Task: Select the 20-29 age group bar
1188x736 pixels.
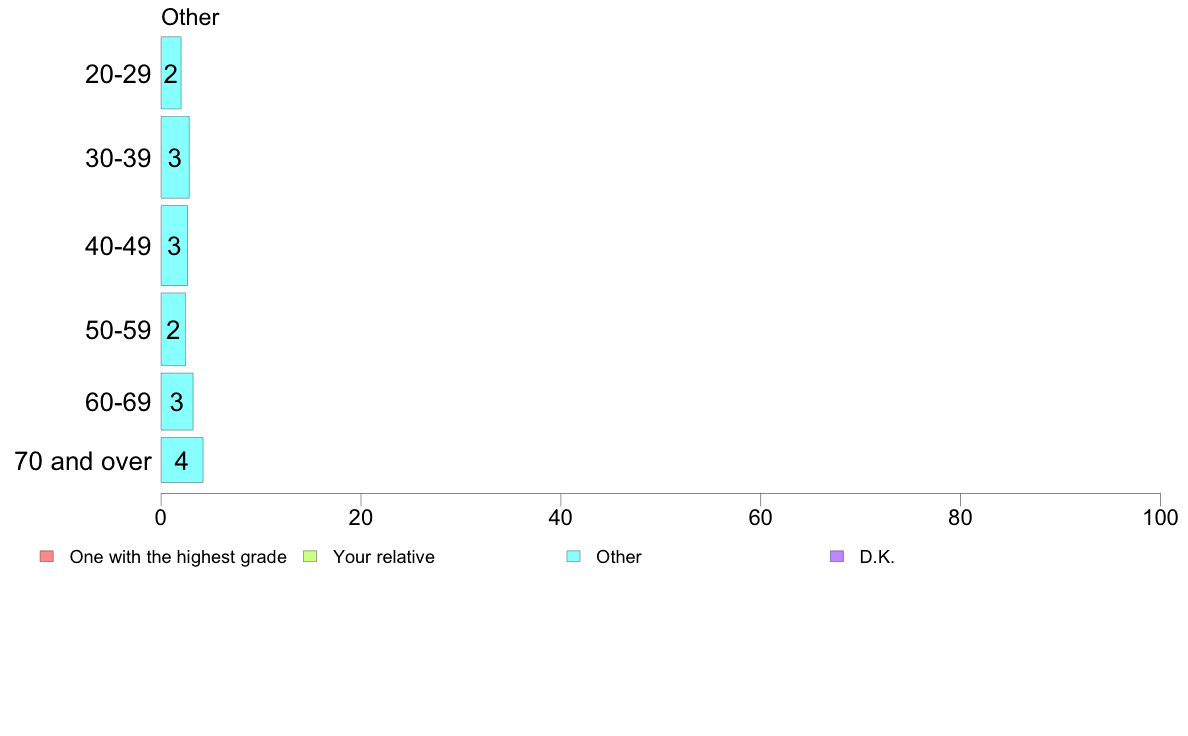Action: point(171,73)
